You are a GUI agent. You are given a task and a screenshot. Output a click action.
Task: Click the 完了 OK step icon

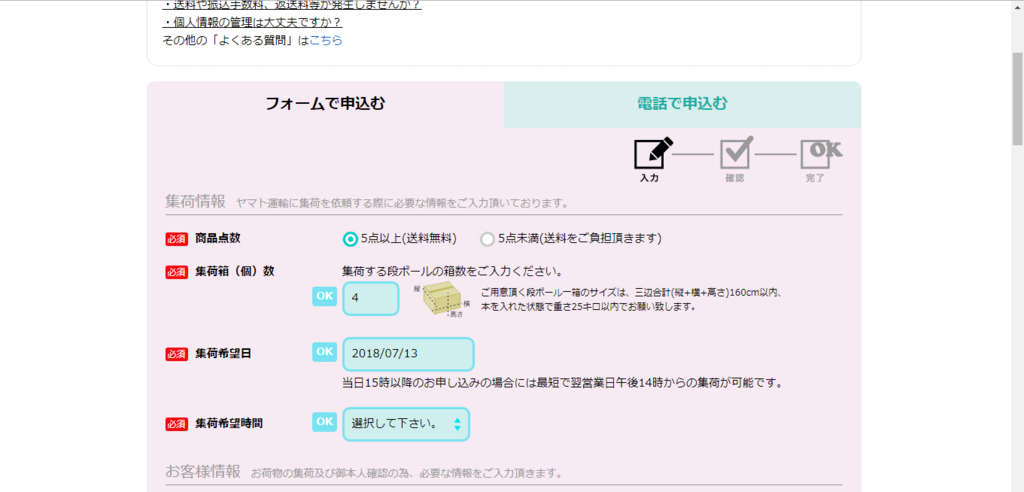[x=821, y=153]
